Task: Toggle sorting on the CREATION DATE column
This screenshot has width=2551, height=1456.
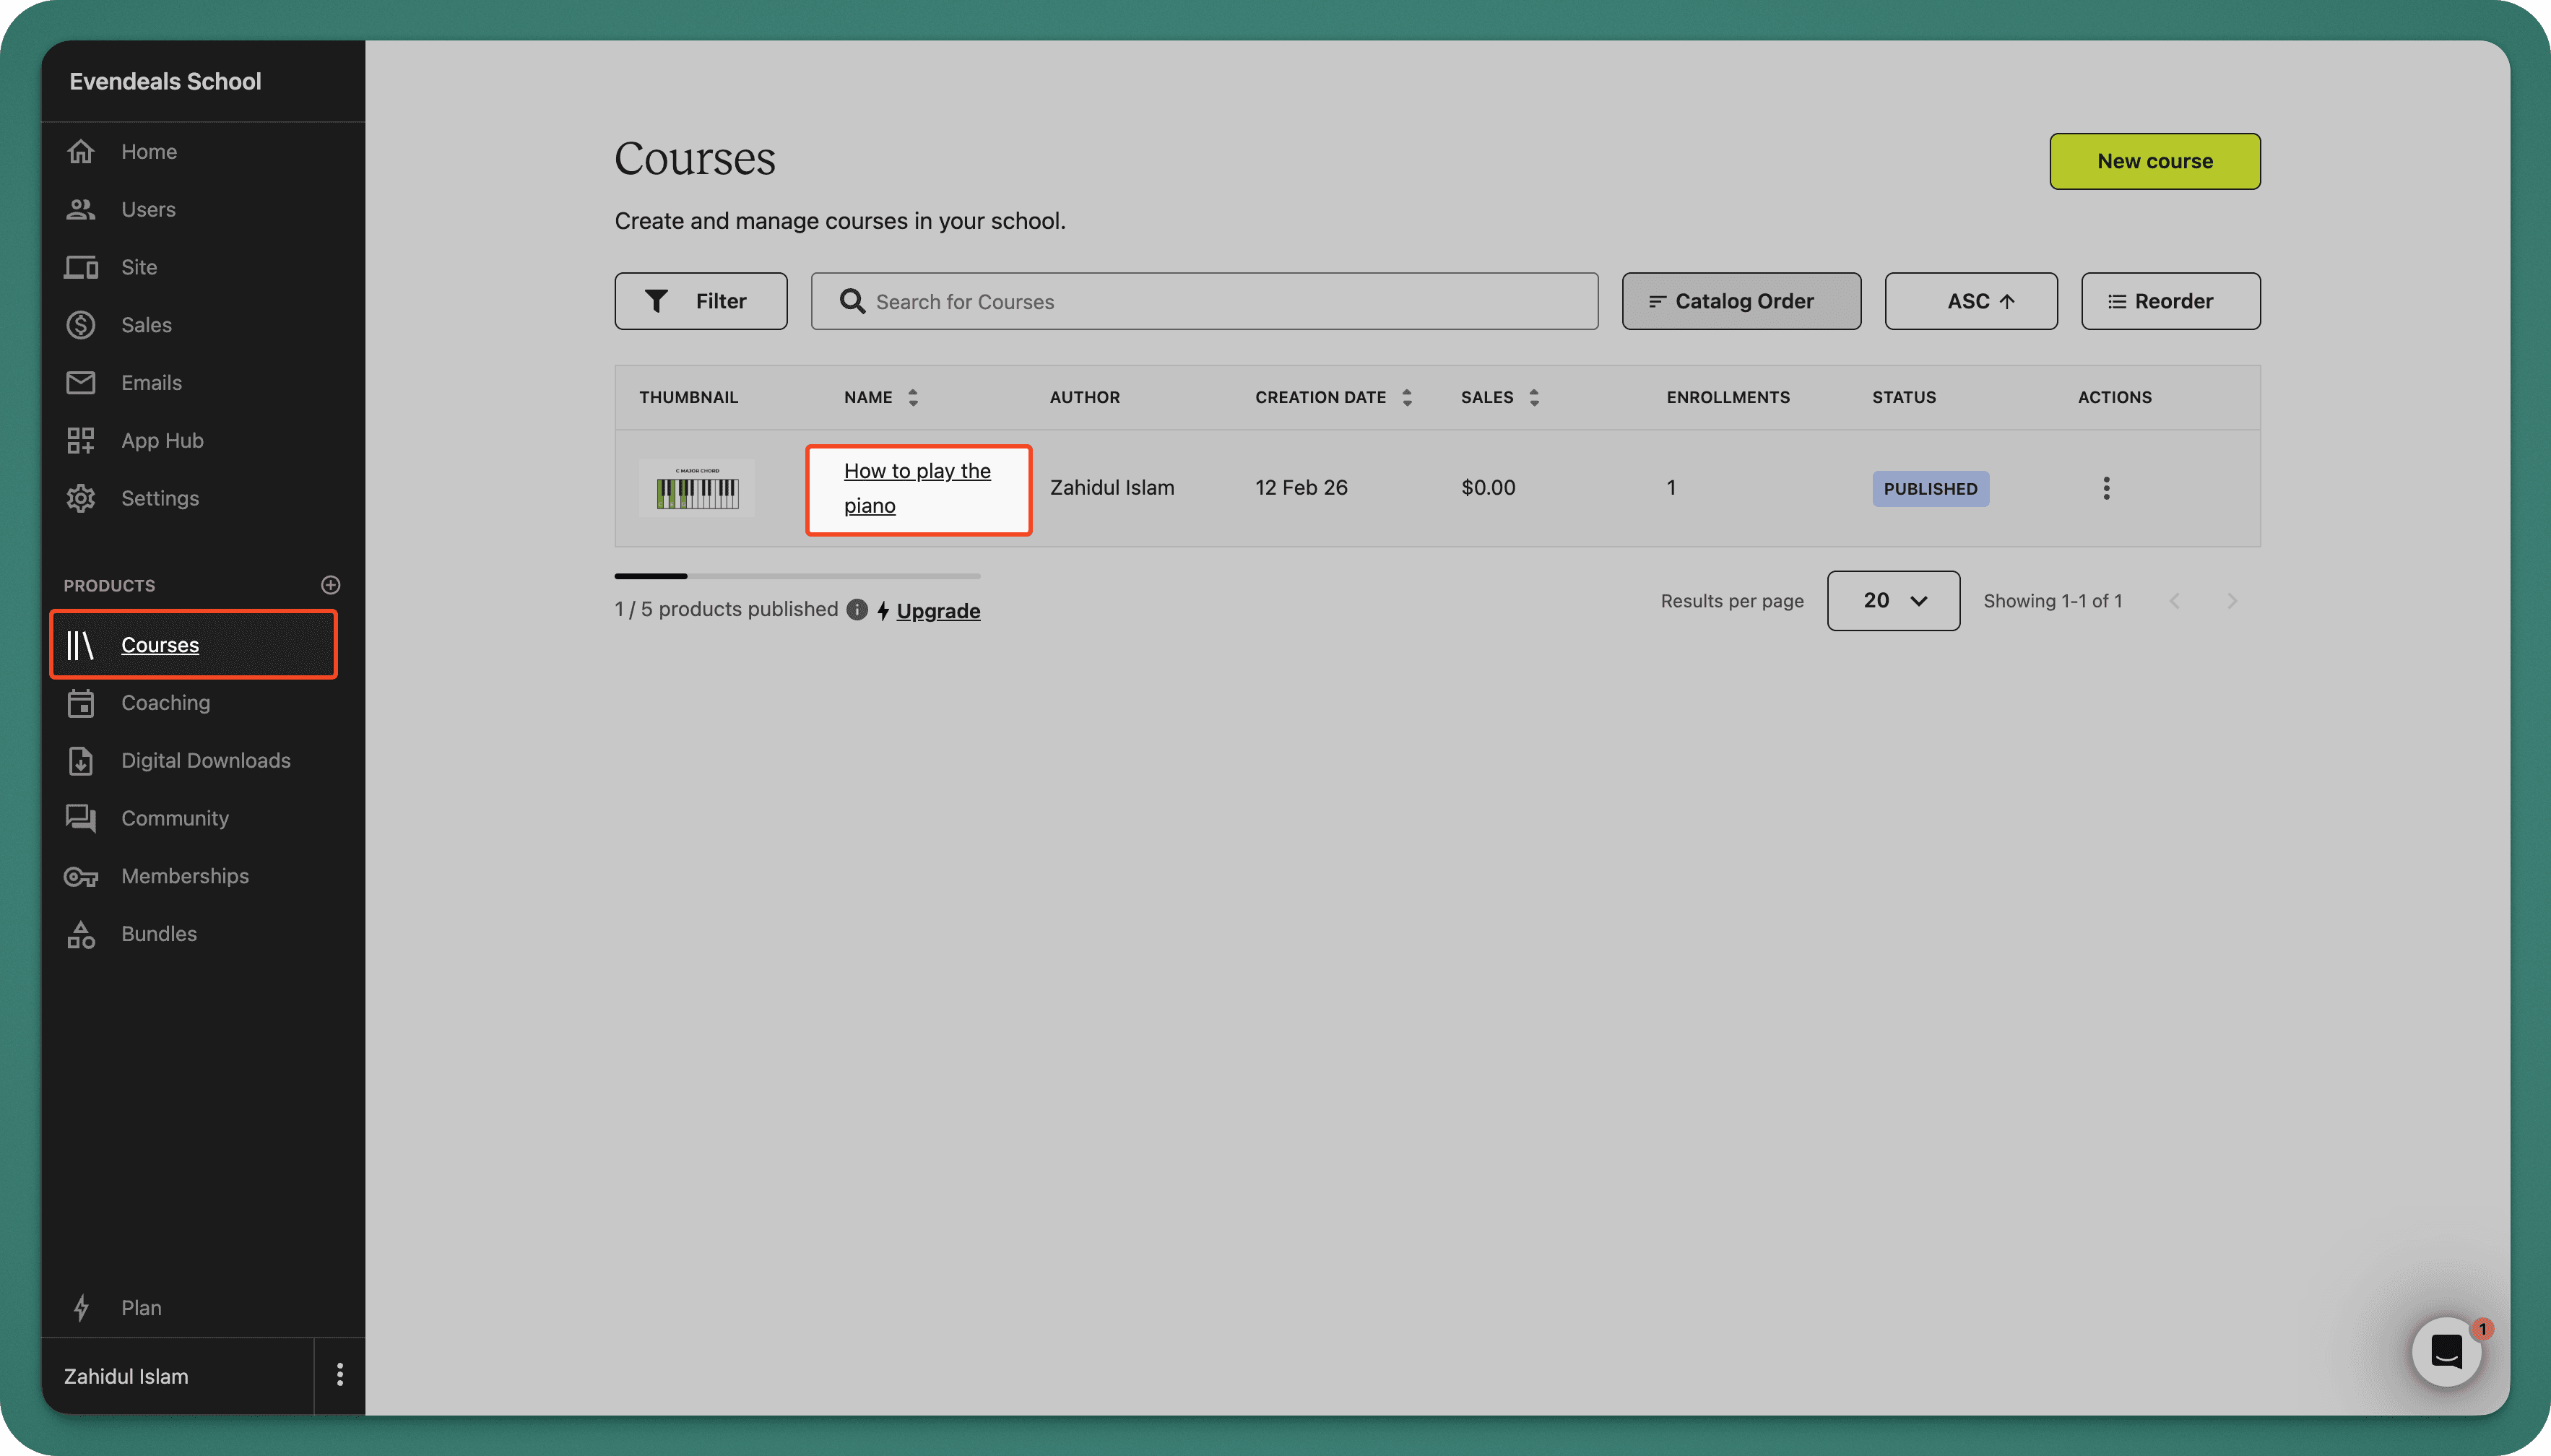Action: click(x=1406, y=397)
